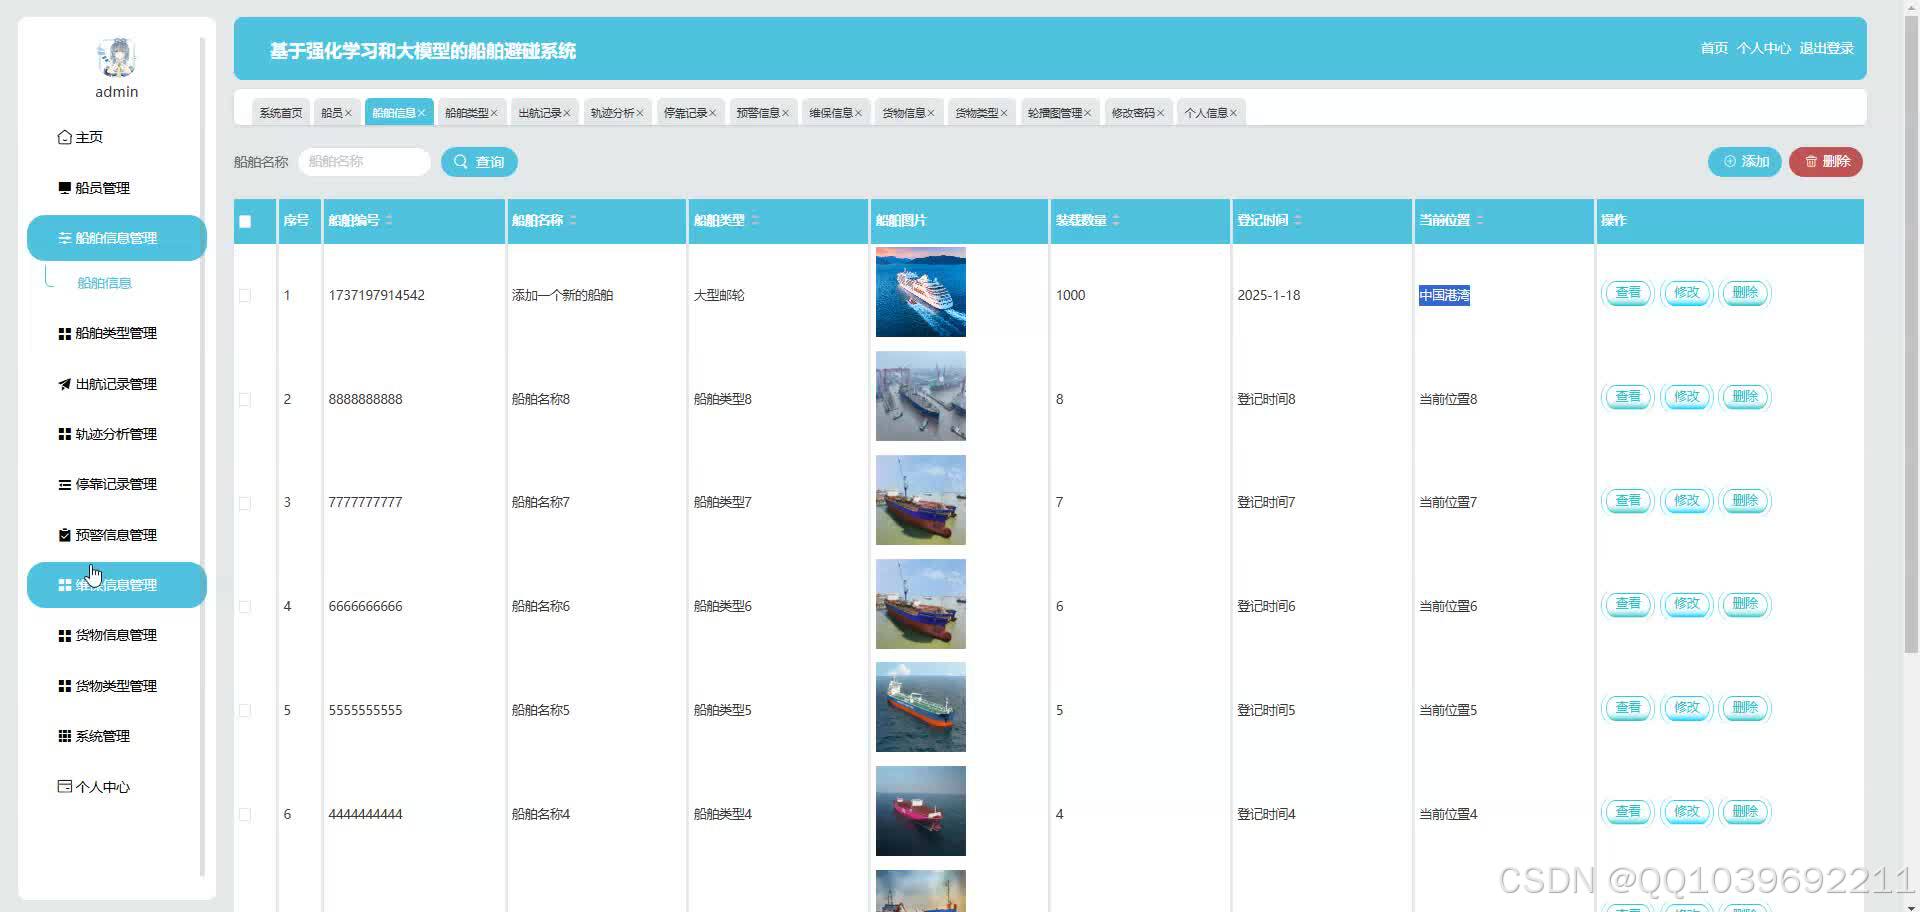The width and height of the screenshot is (1920, 912).
Task: Open the ship image for 船舶名称5
Action: [x=921, y=707]
